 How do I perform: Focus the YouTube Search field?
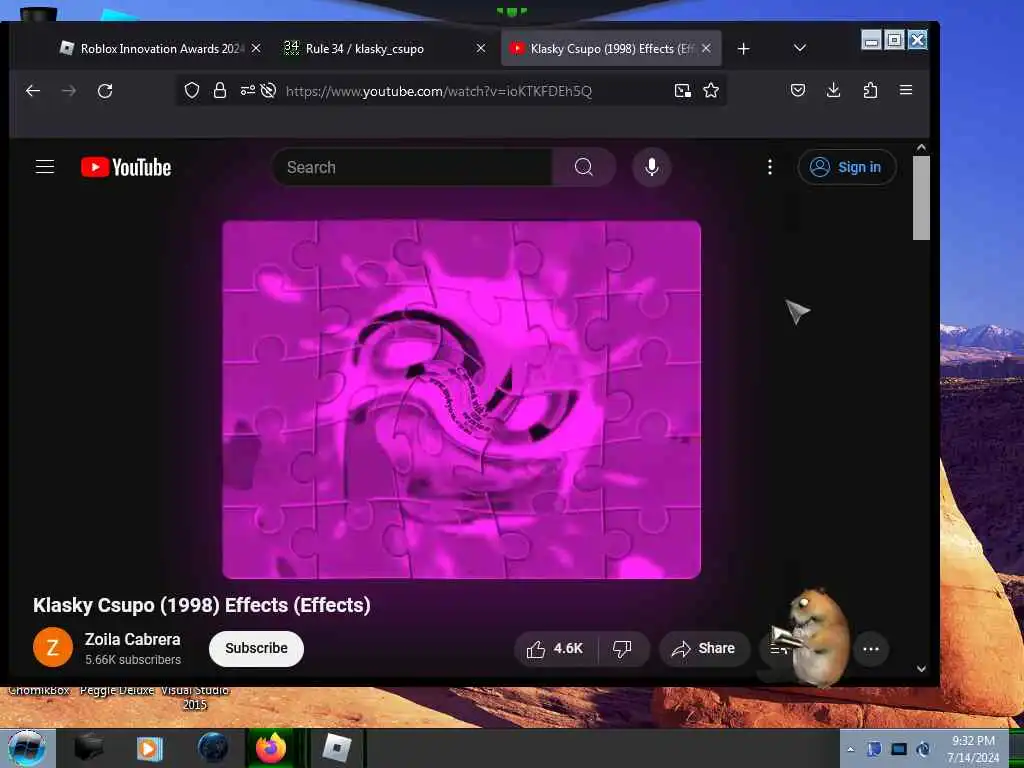(x=413, y=167)
